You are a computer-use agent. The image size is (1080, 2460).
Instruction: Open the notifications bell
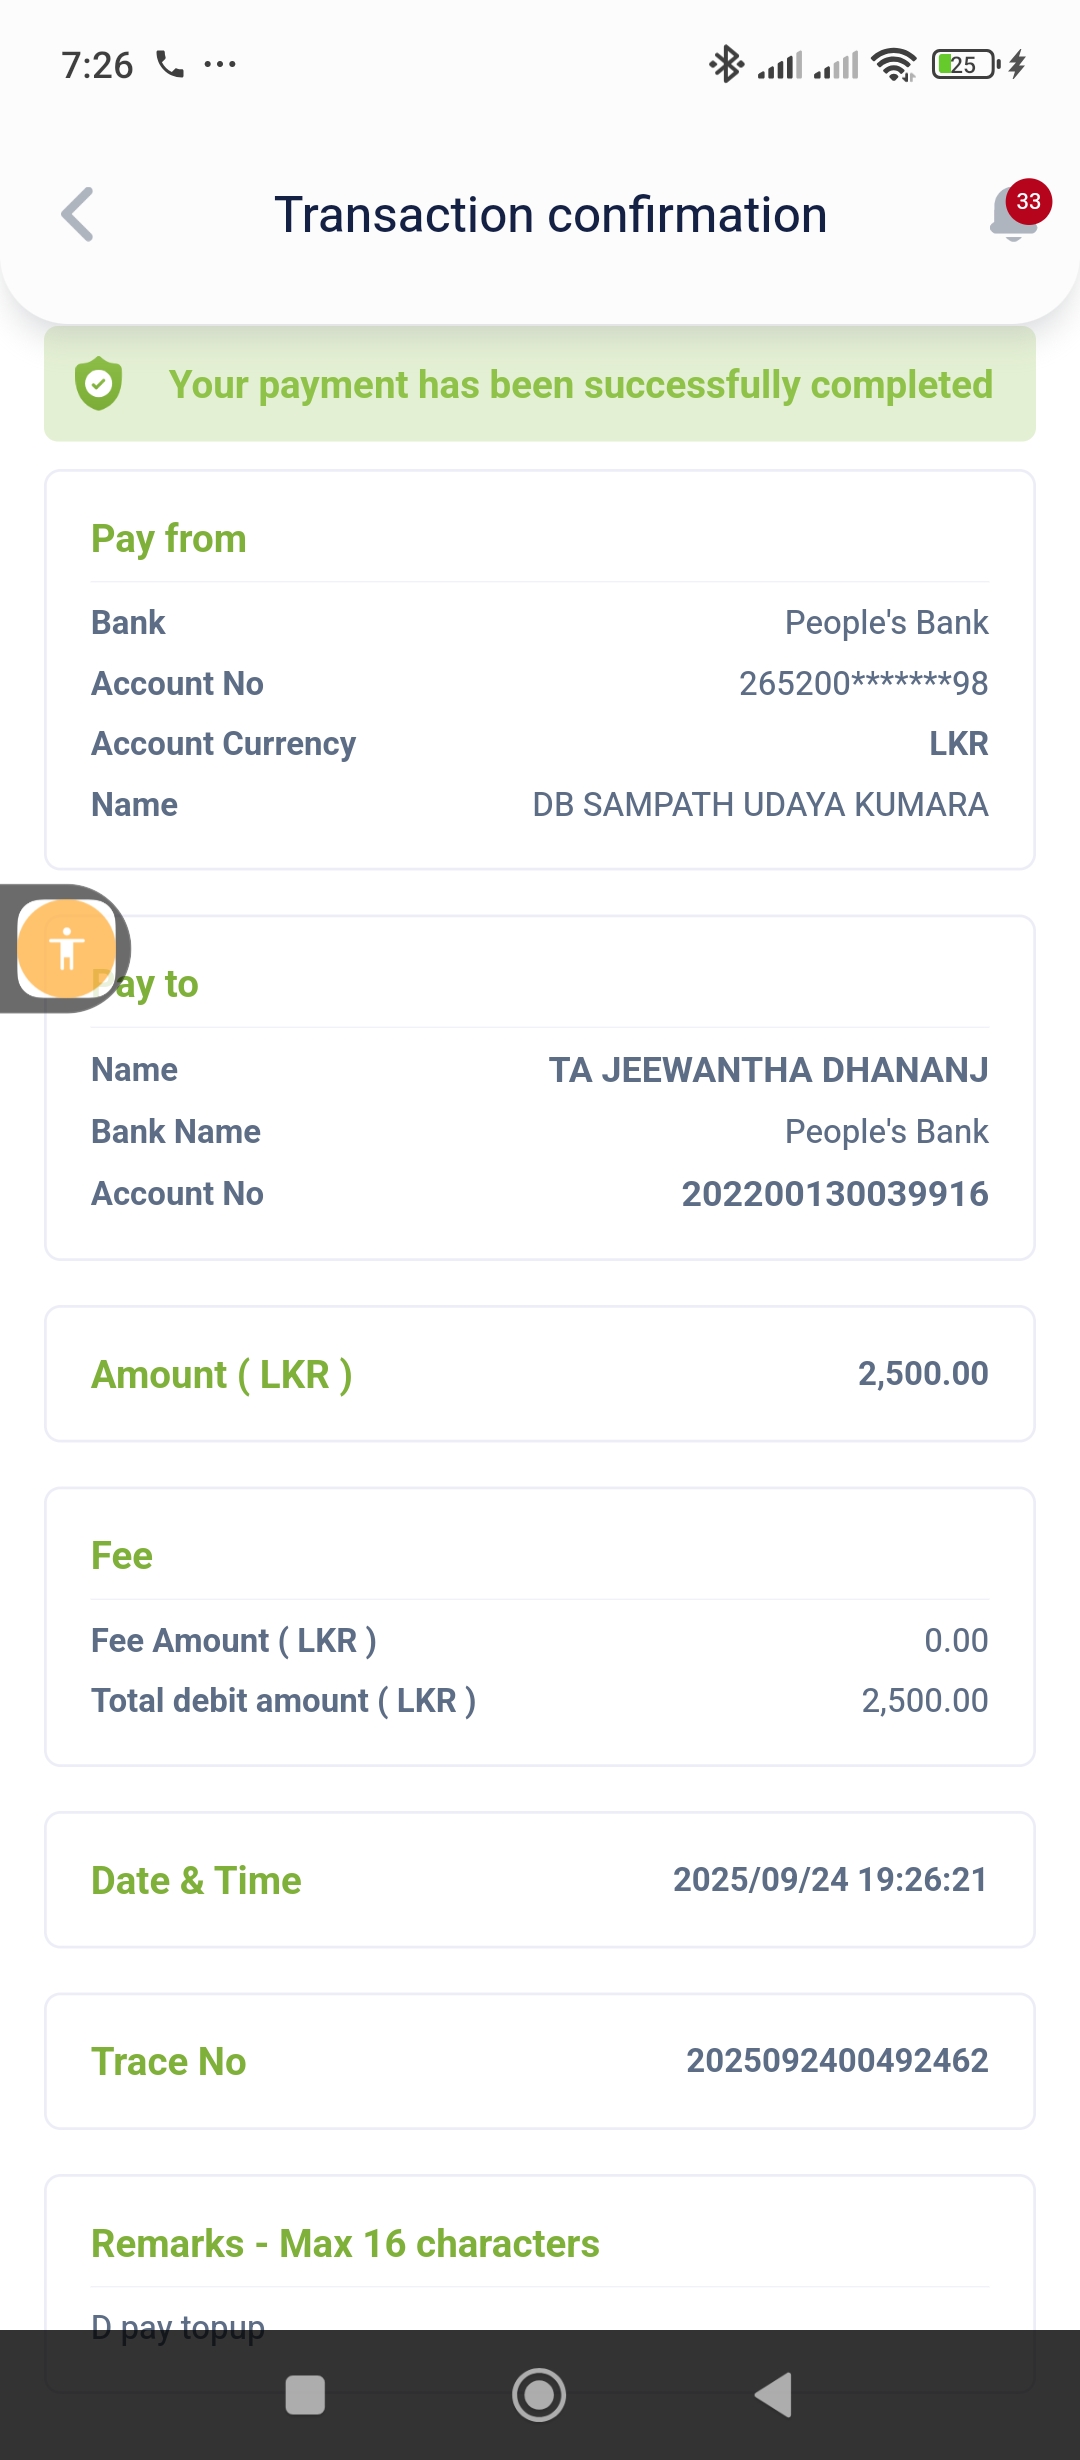(1010, 218)
